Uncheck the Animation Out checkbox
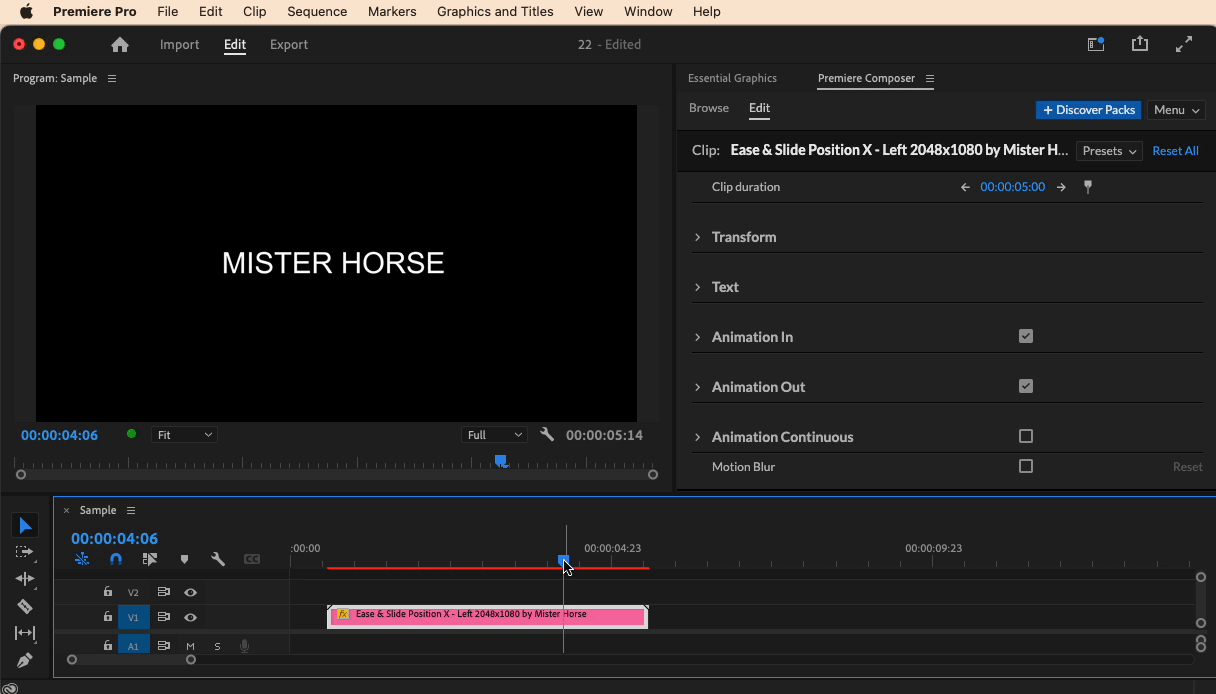This screenshot has width=1216, height=694. (1026, 386)
